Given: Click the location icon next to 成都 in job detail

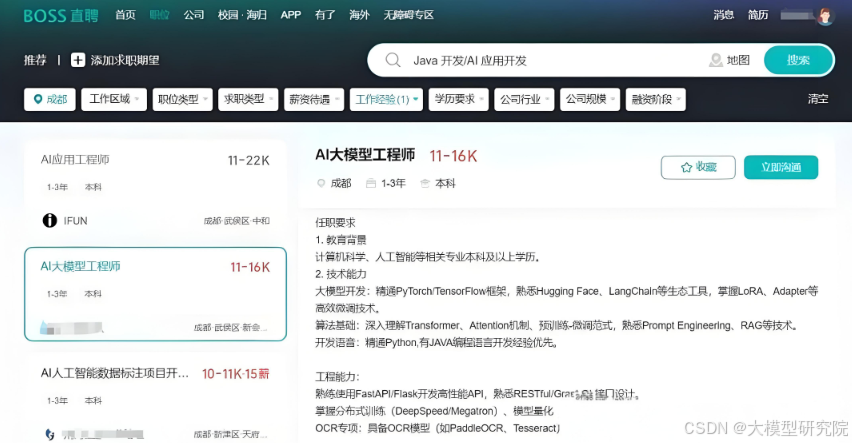Looking at the screenshot, I should point(321,183).
